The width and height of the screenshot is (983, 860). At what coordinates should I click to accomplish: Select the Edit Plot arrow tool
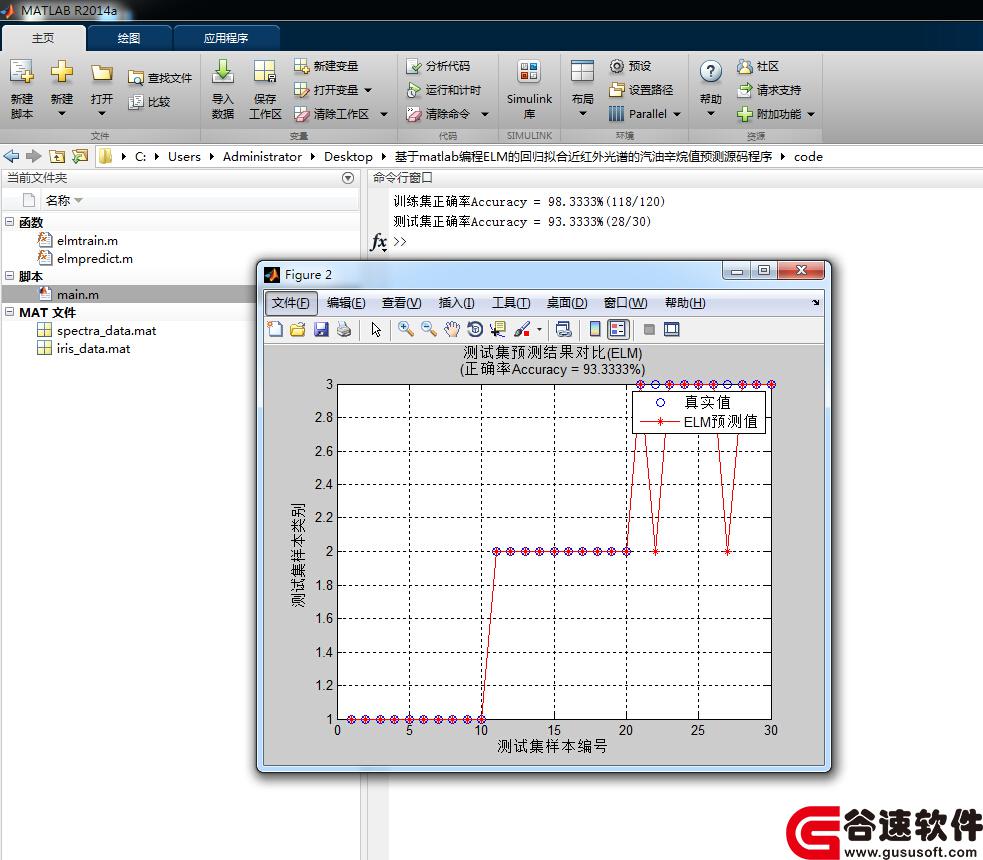(x=376, y=329)
